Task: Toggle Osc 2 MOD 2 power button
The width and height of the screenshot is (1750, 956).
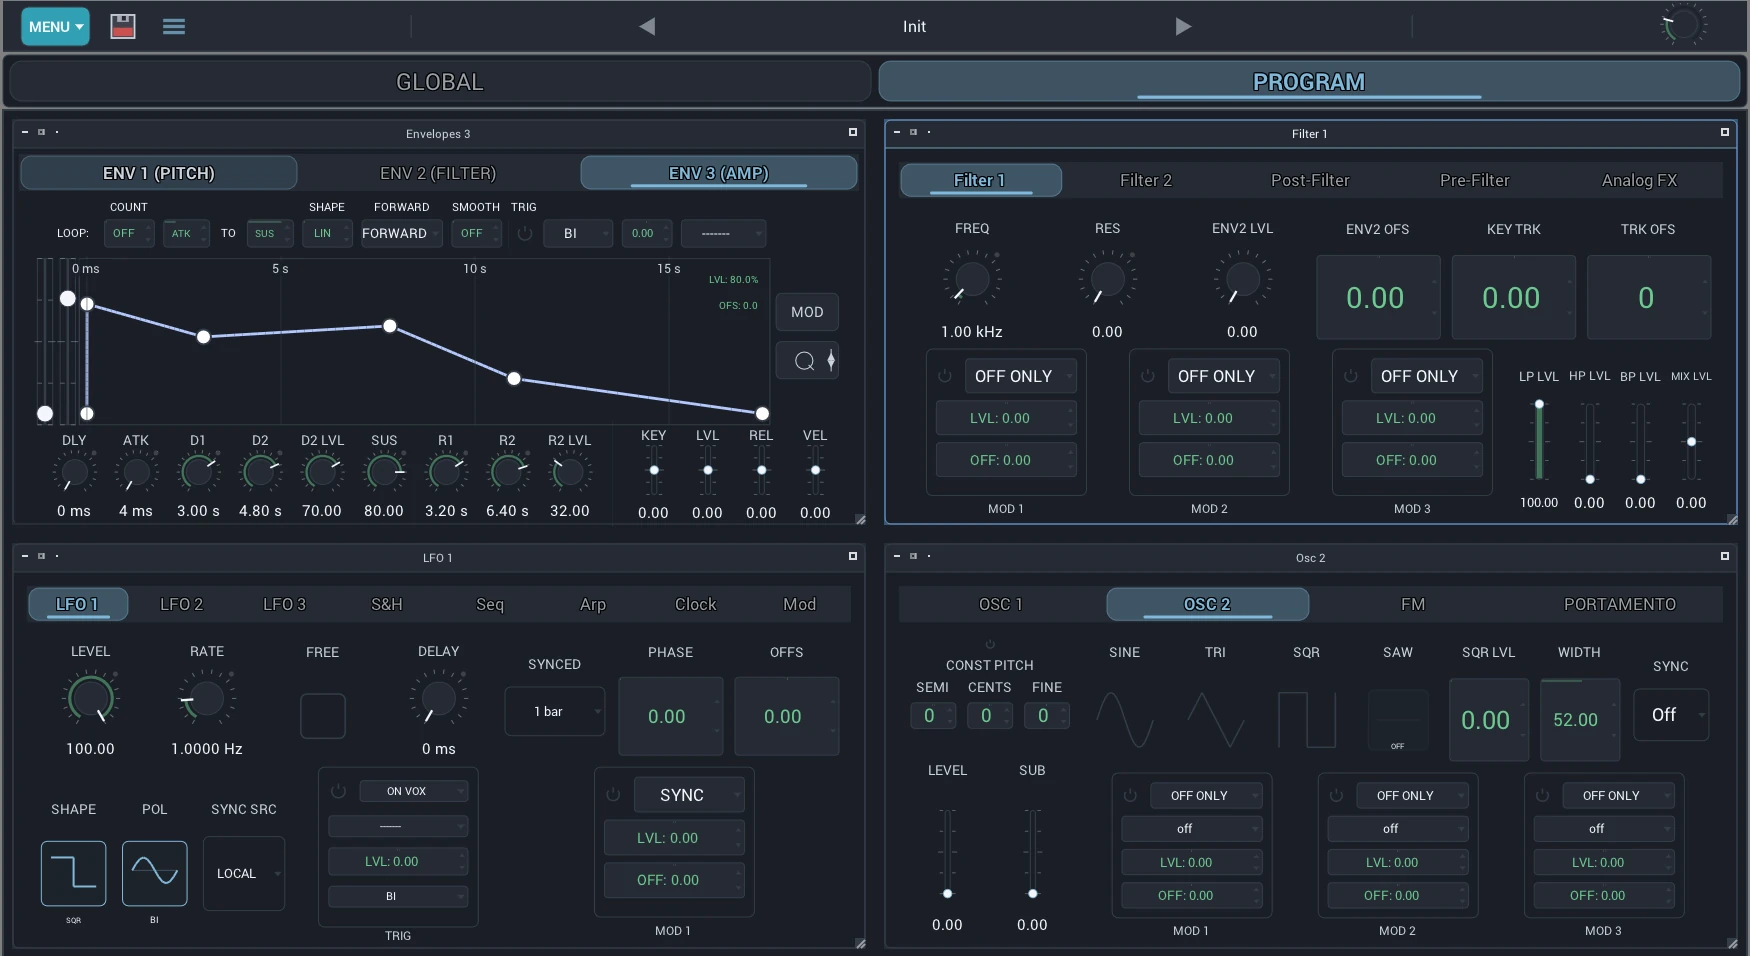Action: pos(1336,795)
